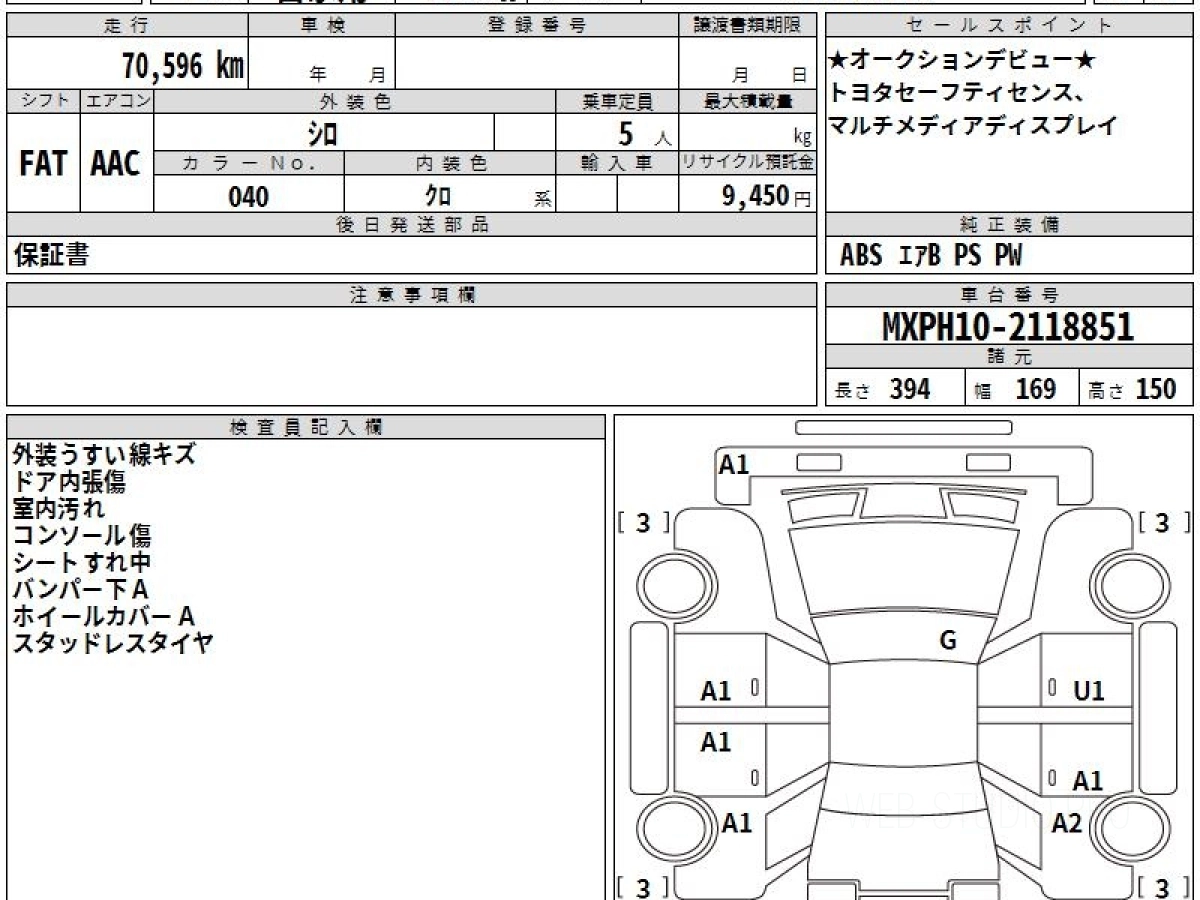The height and width of the screenshot is (900, 1200).
Task: Select the ABS エアB PS PW equipment line
Action: pyautogui.click(x=931, y=256)
